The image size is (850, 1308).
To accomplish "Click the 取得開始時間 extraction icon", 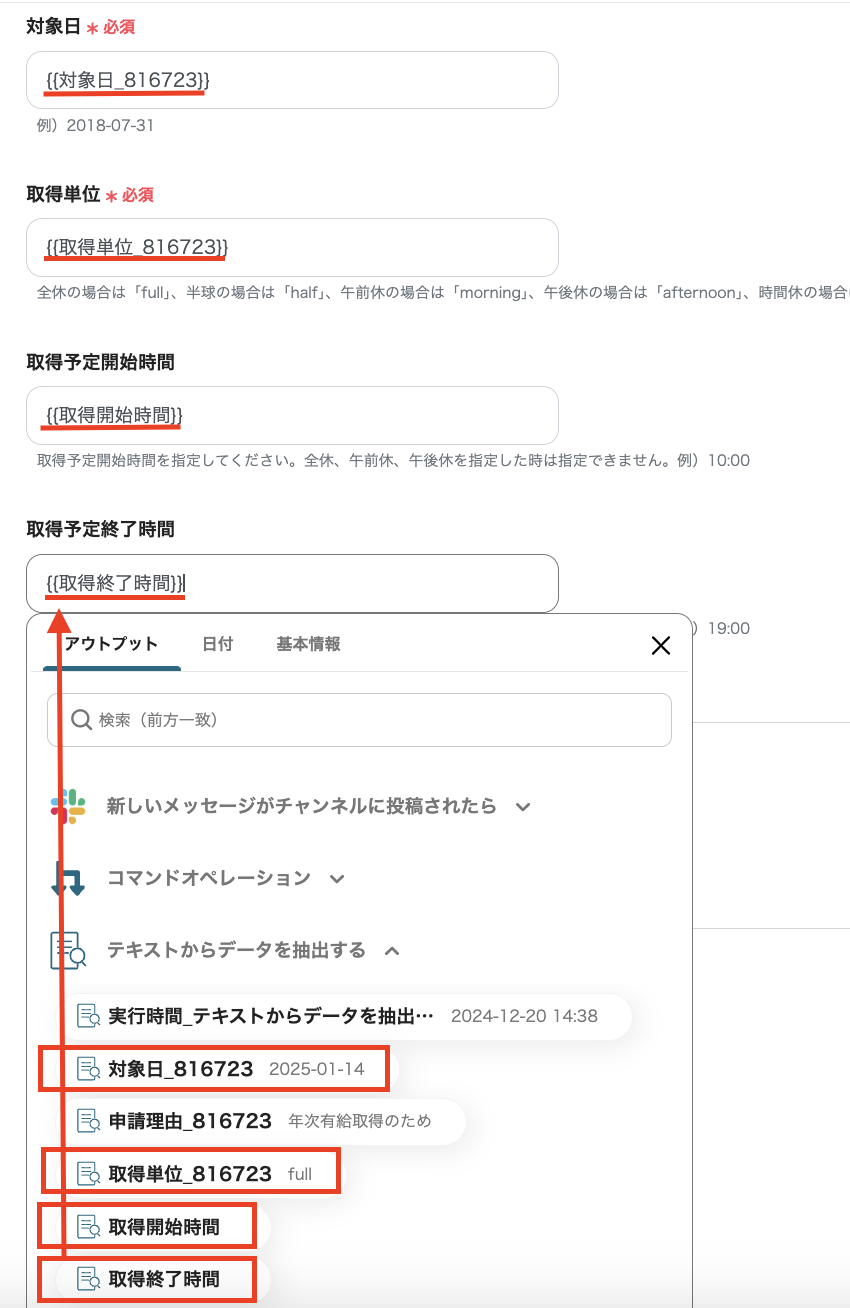I will pos(88,1225).
